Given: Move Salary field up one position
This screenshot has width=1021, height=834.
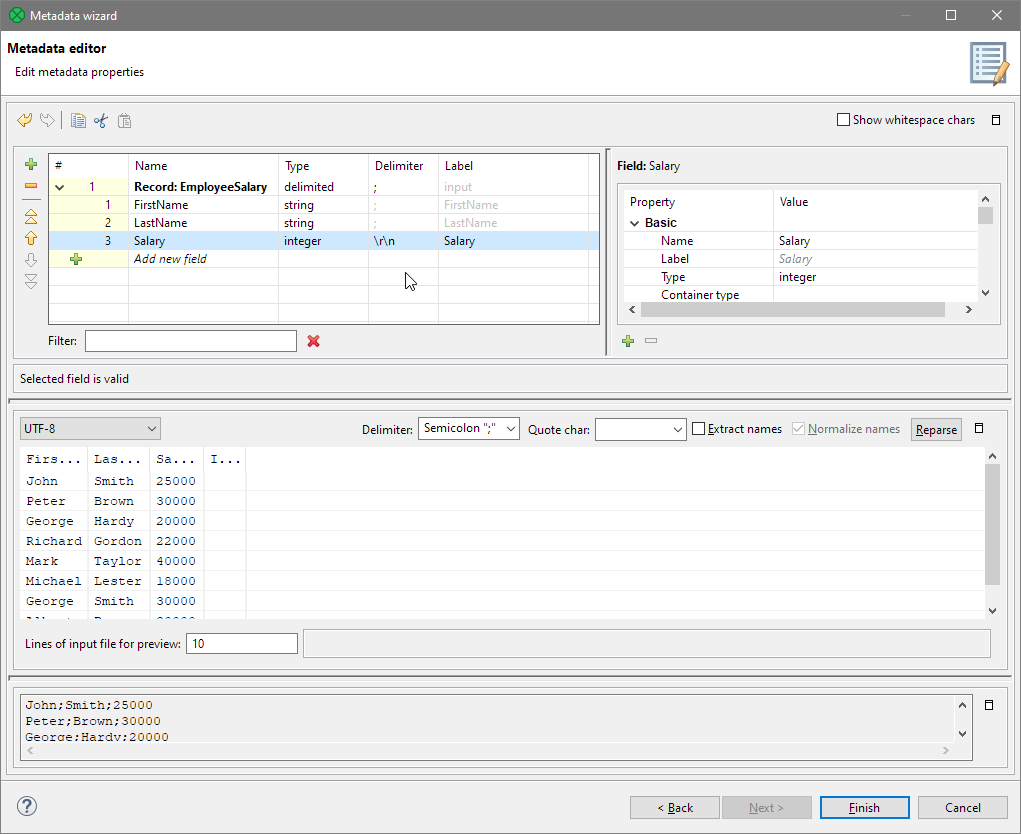Looking at the screenshot, I should tap(31, 238).
